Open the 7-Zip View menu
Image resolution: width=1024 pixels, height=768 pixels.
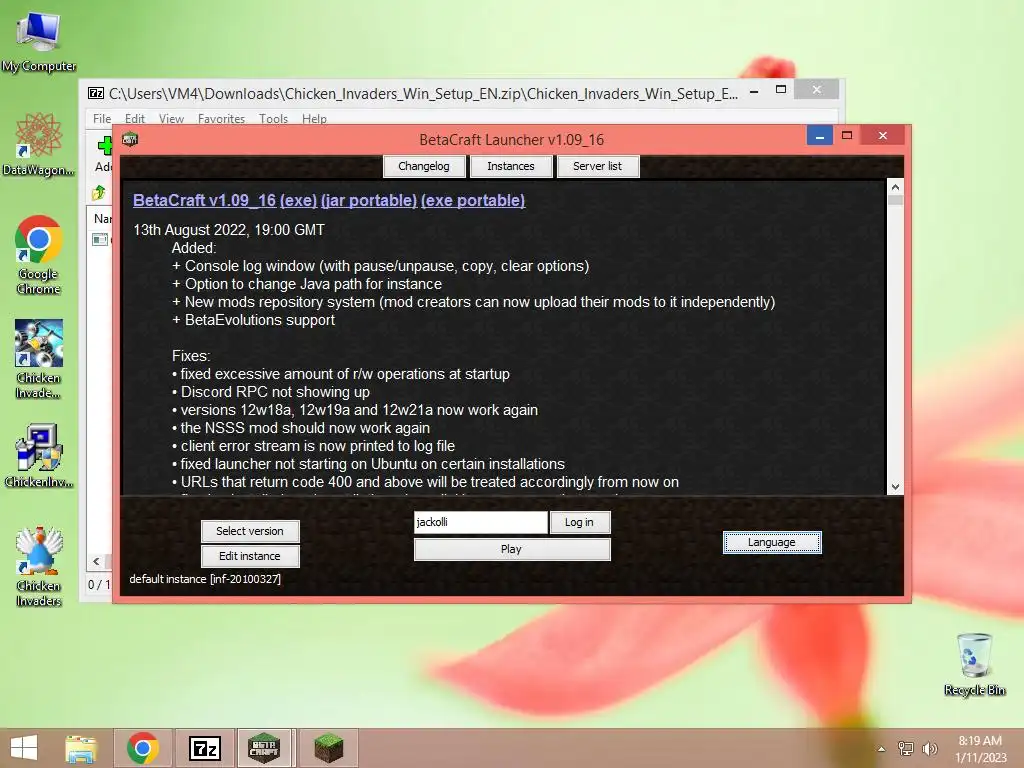171,119
